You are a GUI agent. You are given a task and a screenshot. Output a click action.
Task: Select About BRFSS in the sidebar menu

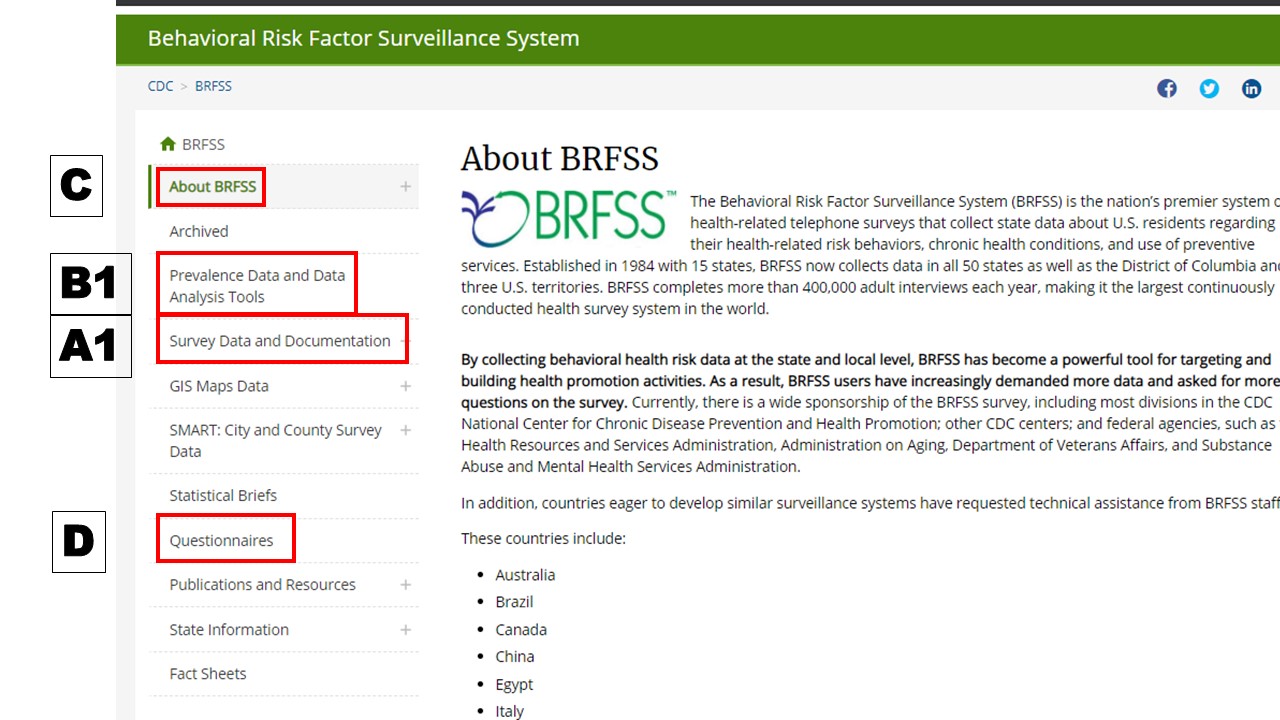[x=210, y=186]
